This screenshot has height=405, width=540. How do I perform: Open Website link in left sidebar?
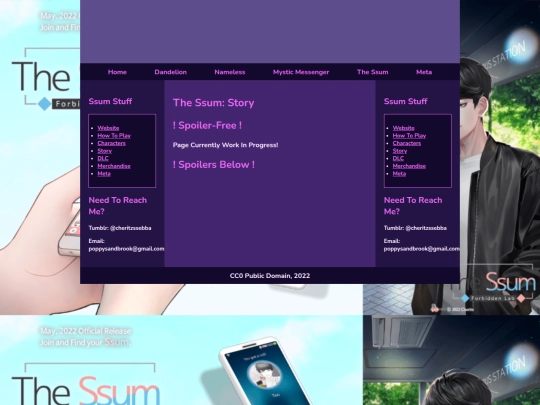[108, 128]
